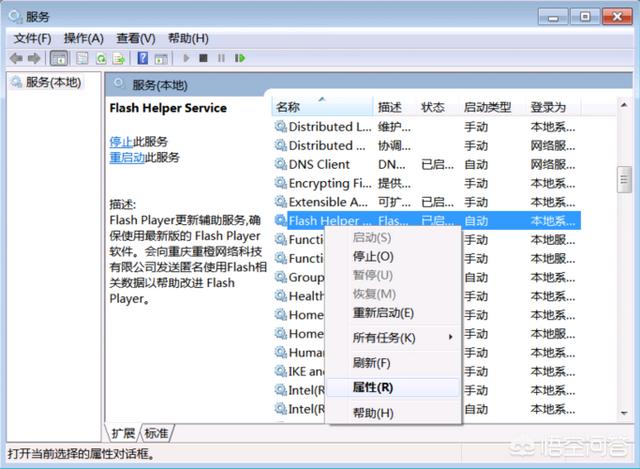640x469 pixels.
Task: Select 重新启动(E) in context menu
Action: coord(383,312)
